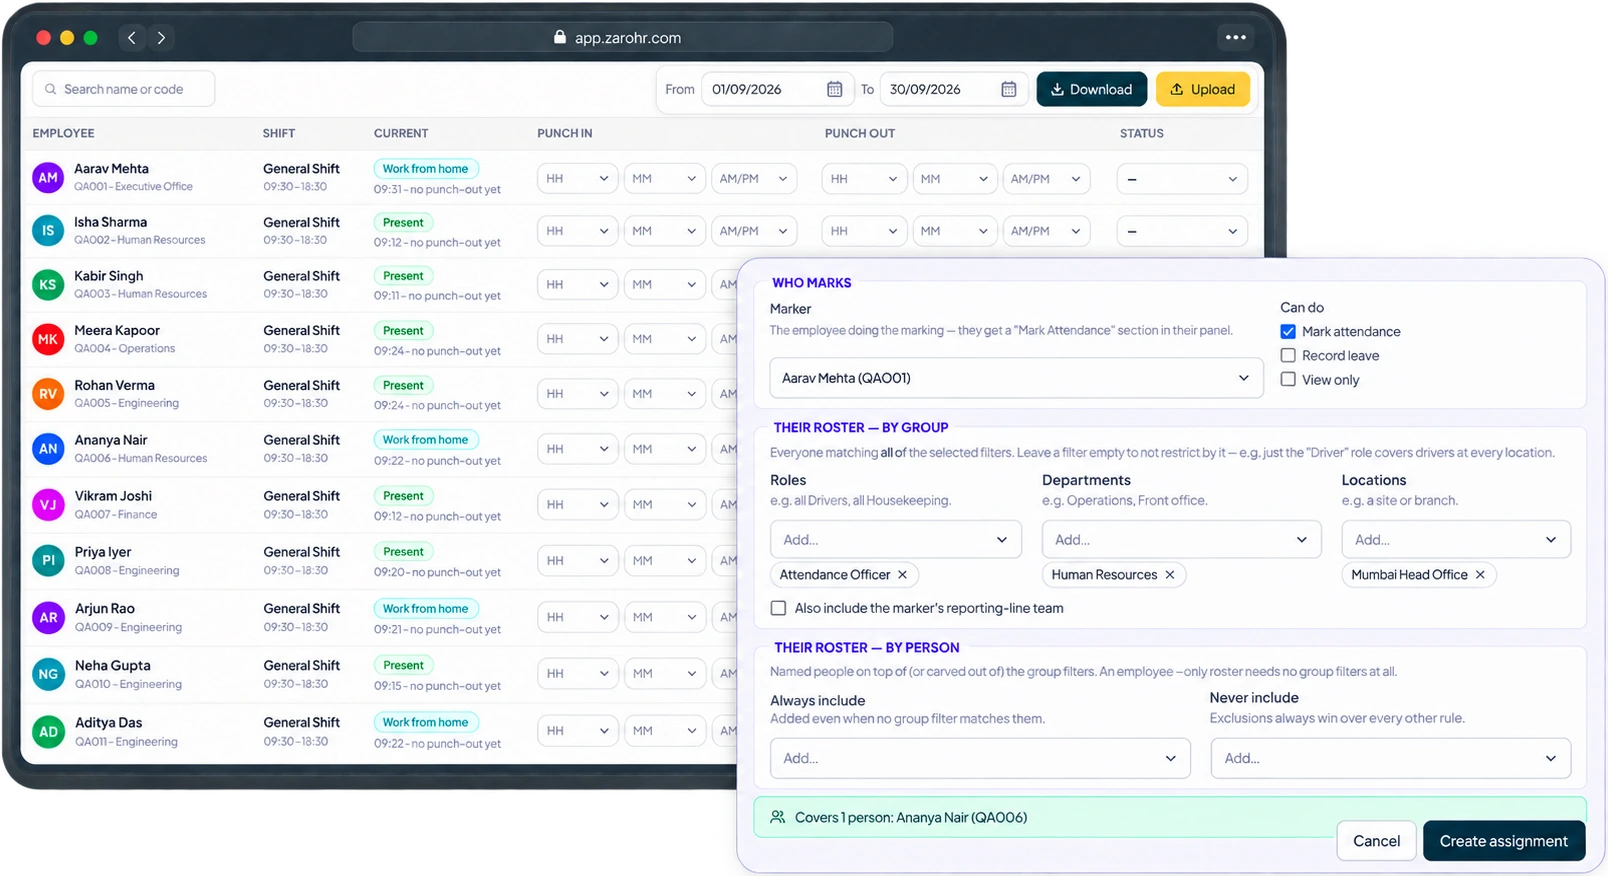Remove the Mumbai Head Office location chip
The width and height of the screenshot is (1608, 876).
(1480, 575)
